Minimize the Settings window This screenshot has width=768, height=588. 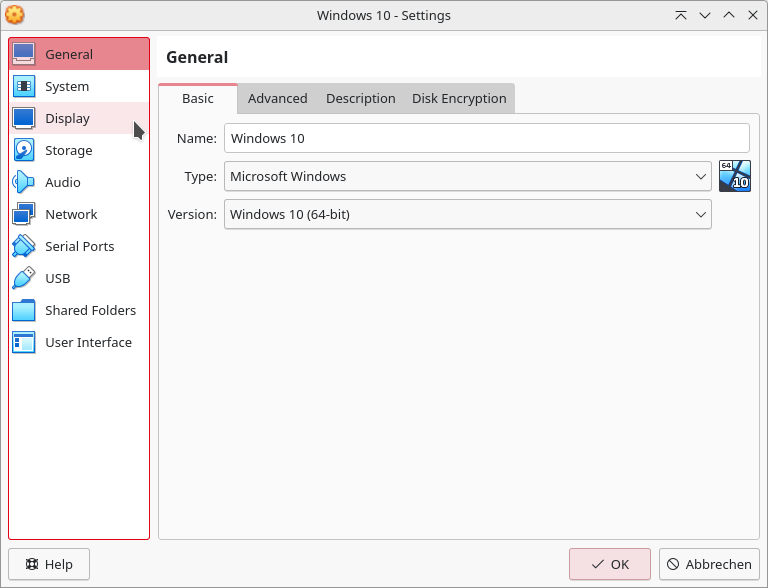pos(705,15)
